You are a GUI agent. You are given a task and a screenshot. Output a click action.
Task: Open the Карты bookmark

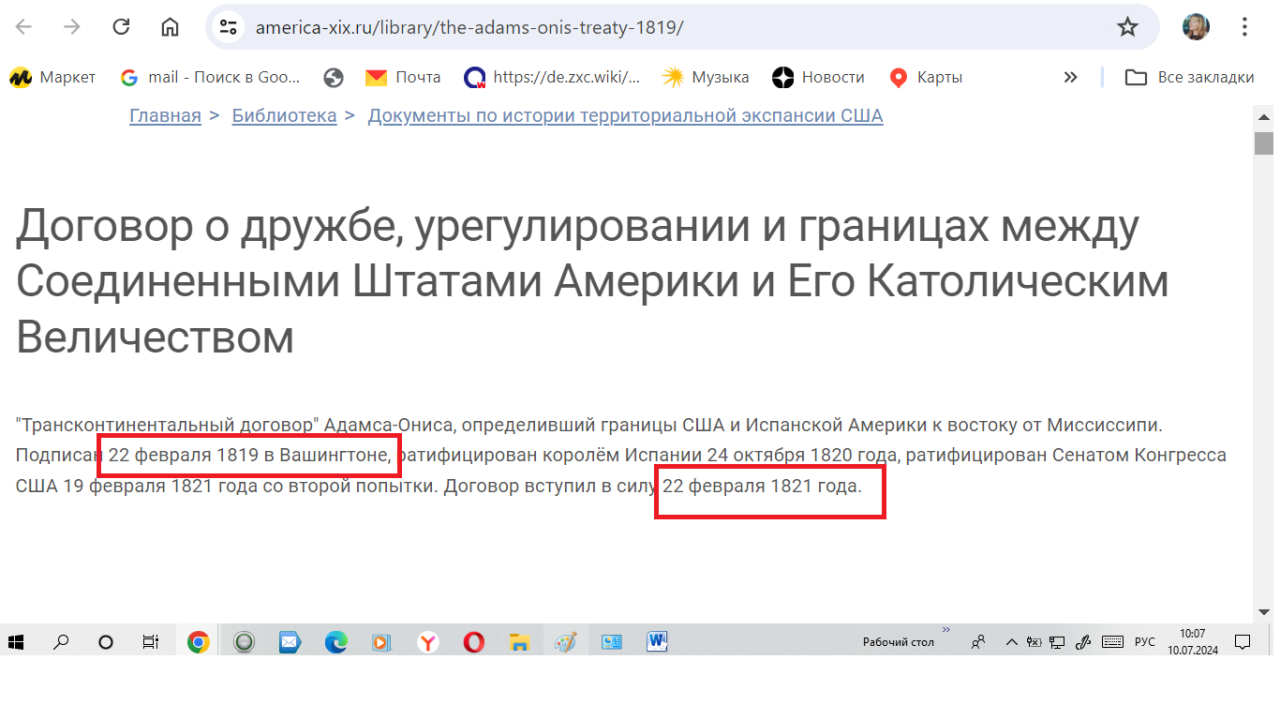(926, 77)
